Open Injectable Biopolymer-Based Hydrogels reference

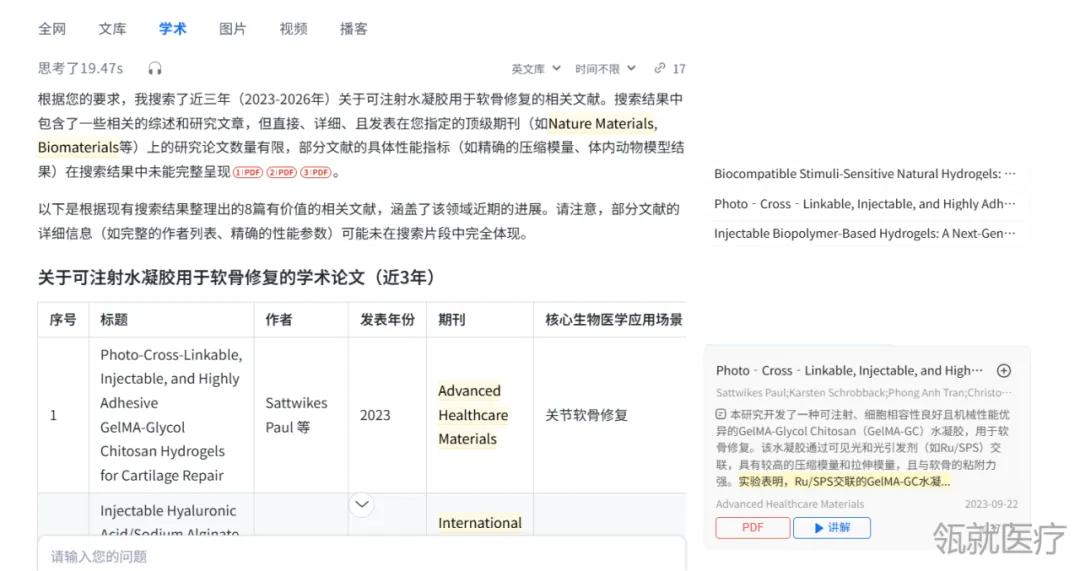coord(864,233)
